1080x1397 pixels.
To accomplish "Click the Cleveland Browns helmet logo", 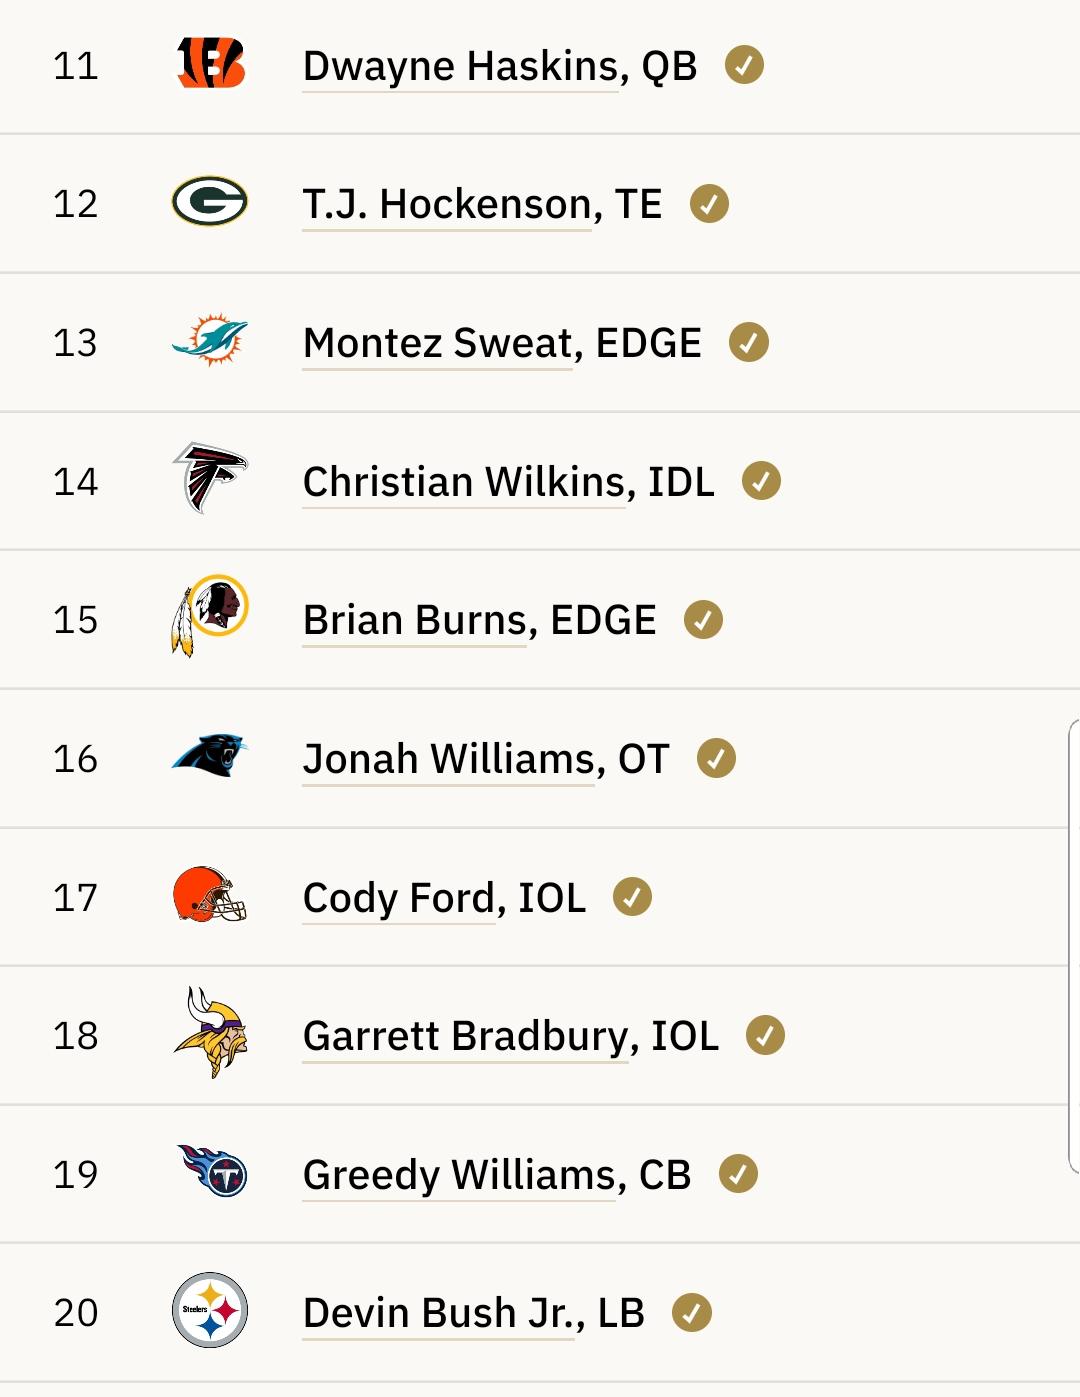I will (210, 895).
